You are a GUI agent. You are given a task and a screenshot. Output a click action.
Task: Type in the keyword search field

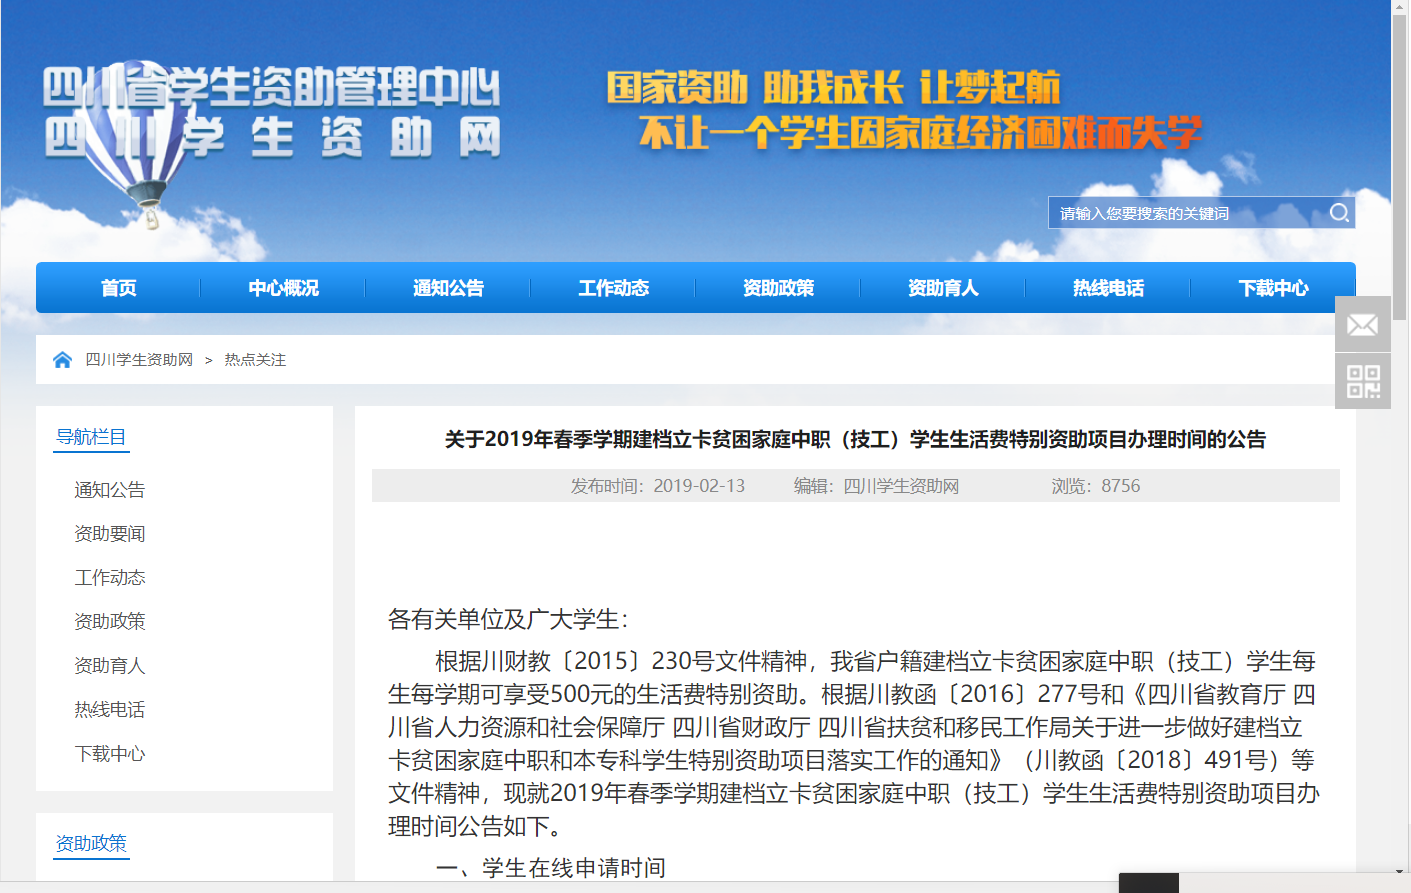click(x=1185, y=213)
